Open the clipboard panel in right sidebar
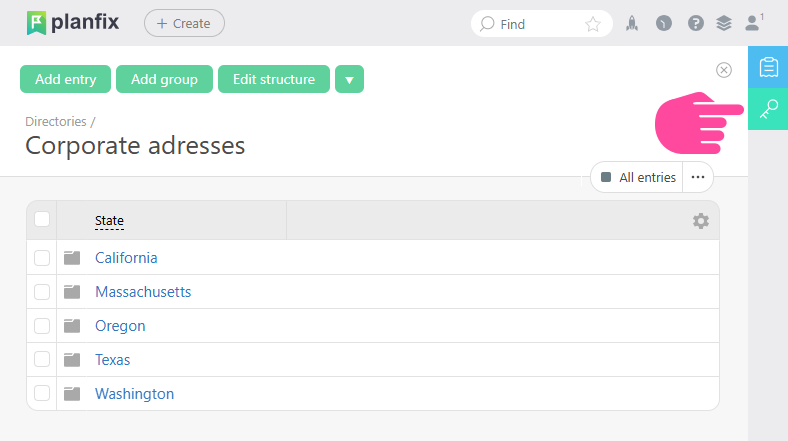788x441 pixels. click(x=768, y=67)
